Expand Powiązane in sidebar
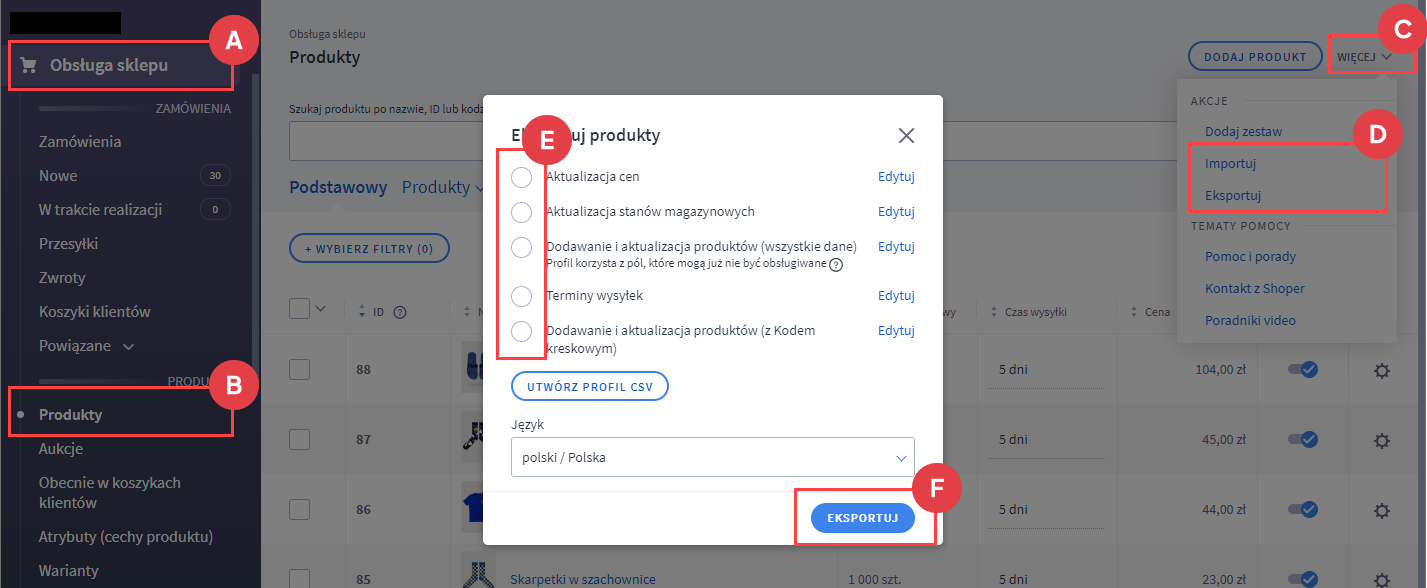Image resolution: width=1427 pixels, height=588 pixels. point(87,346)
